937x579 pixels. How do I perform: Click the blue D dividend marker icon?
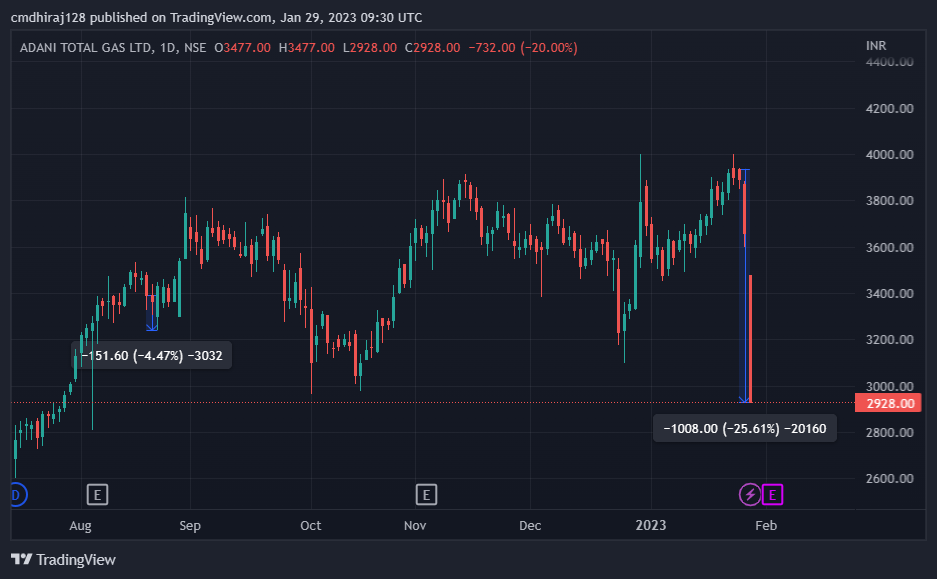18,495
